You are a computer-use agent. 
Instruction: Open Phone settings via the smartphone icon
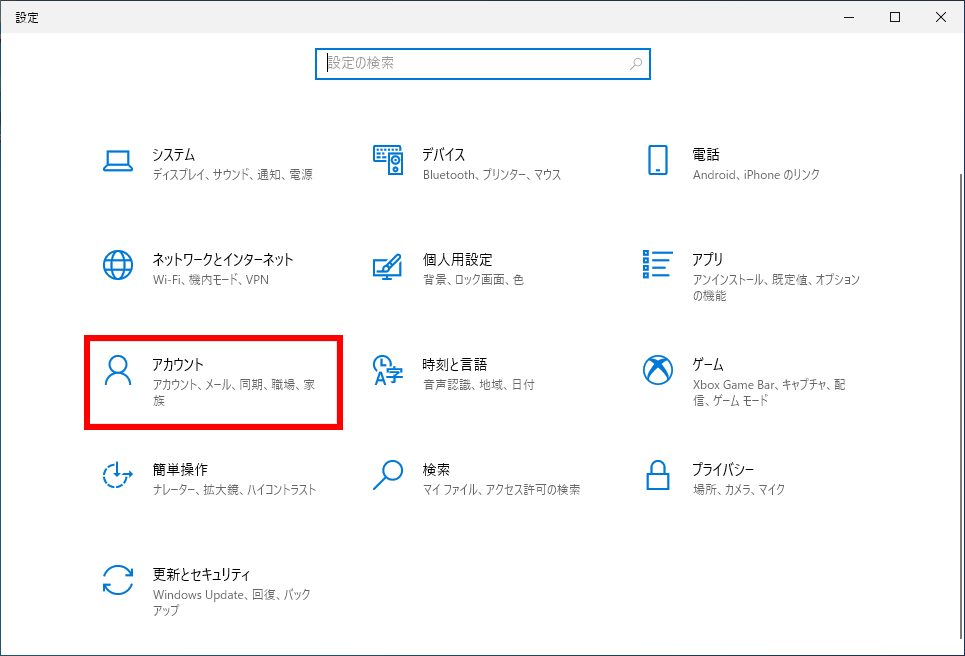(x=657, y=160)
